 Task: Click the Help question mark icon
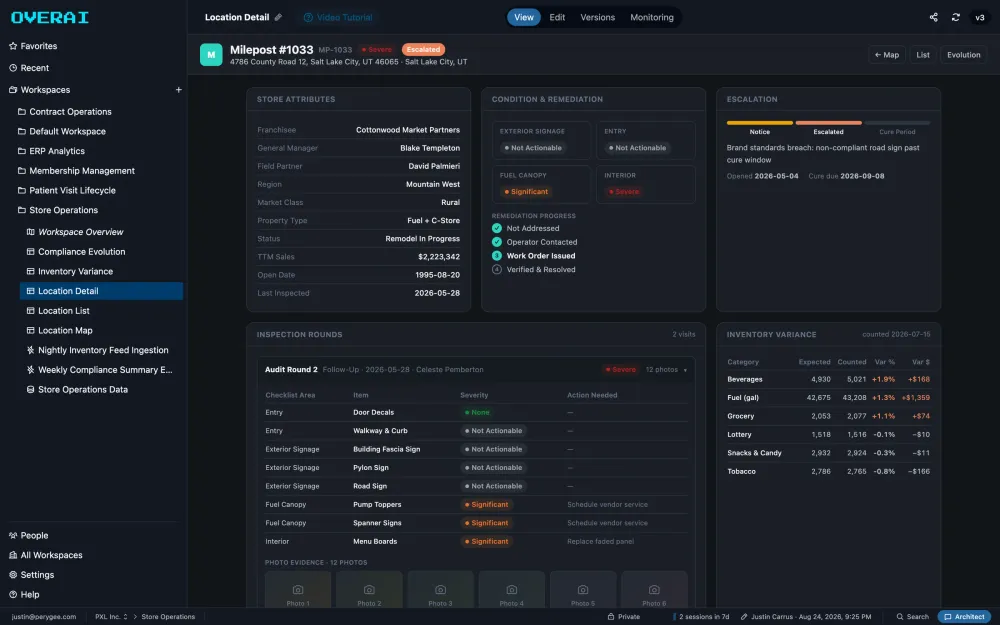pyautogui.click(x=13, y=594)
